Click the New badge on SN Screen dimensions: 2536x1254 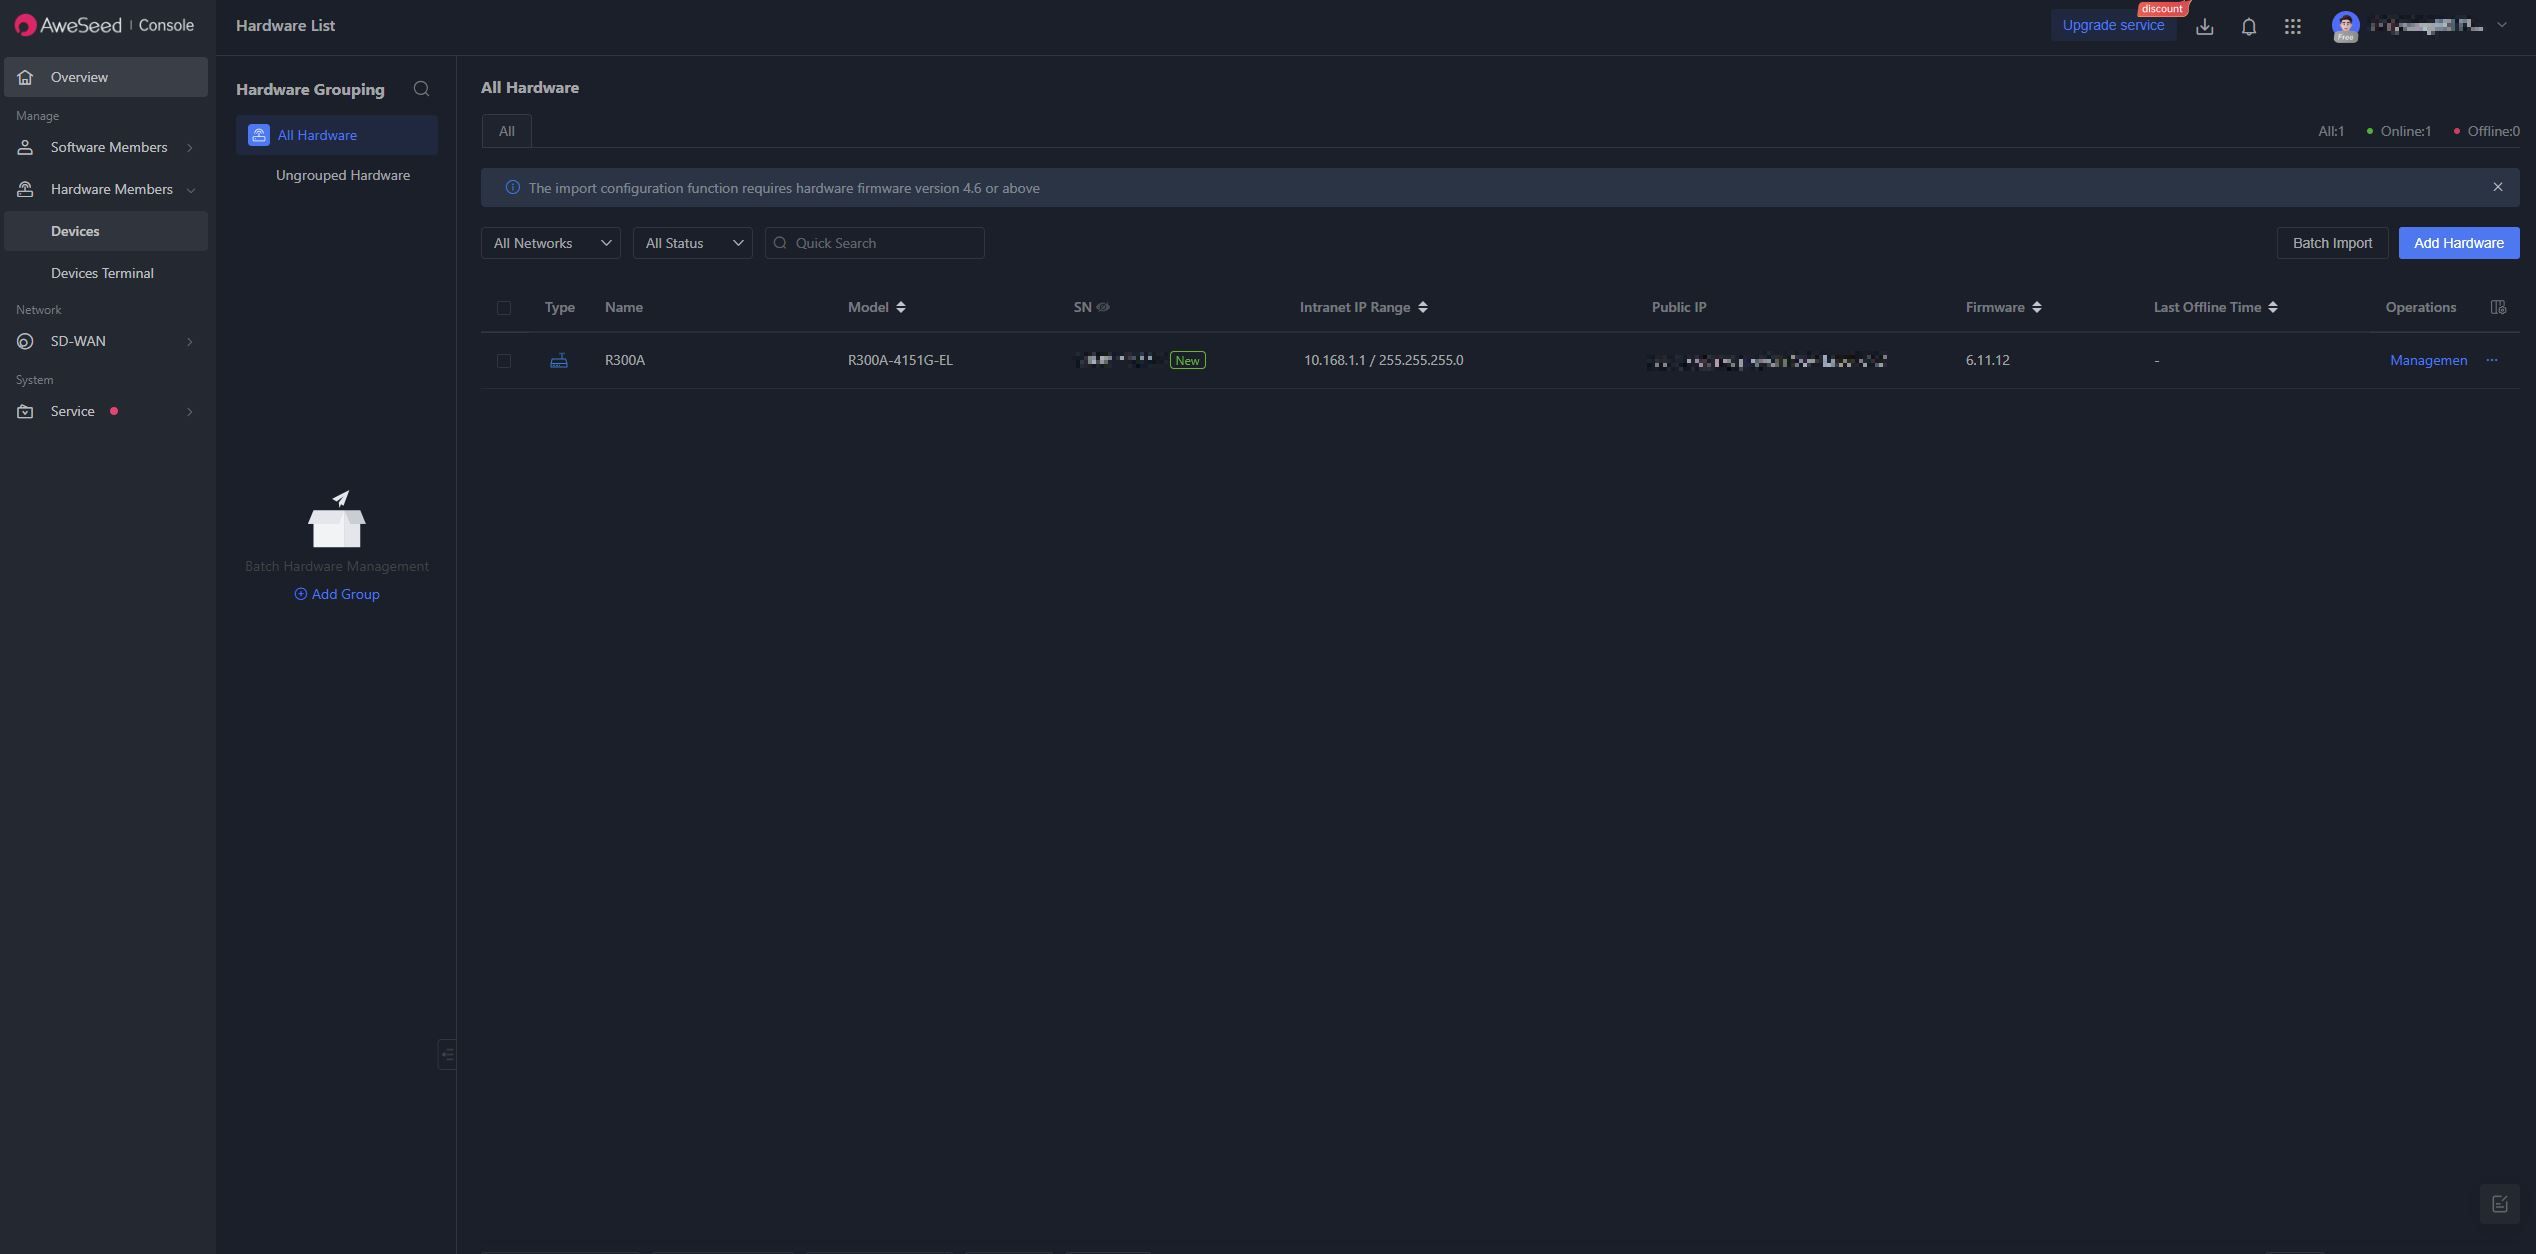(1187, 360)
